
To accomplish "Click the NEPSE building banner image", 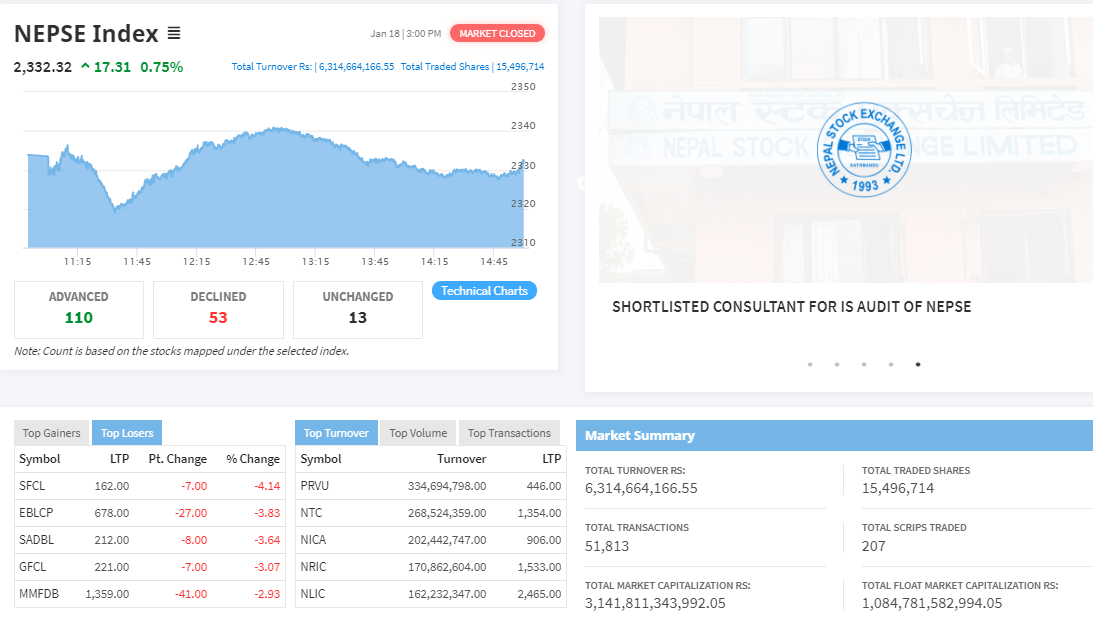I will click(846, 150).
